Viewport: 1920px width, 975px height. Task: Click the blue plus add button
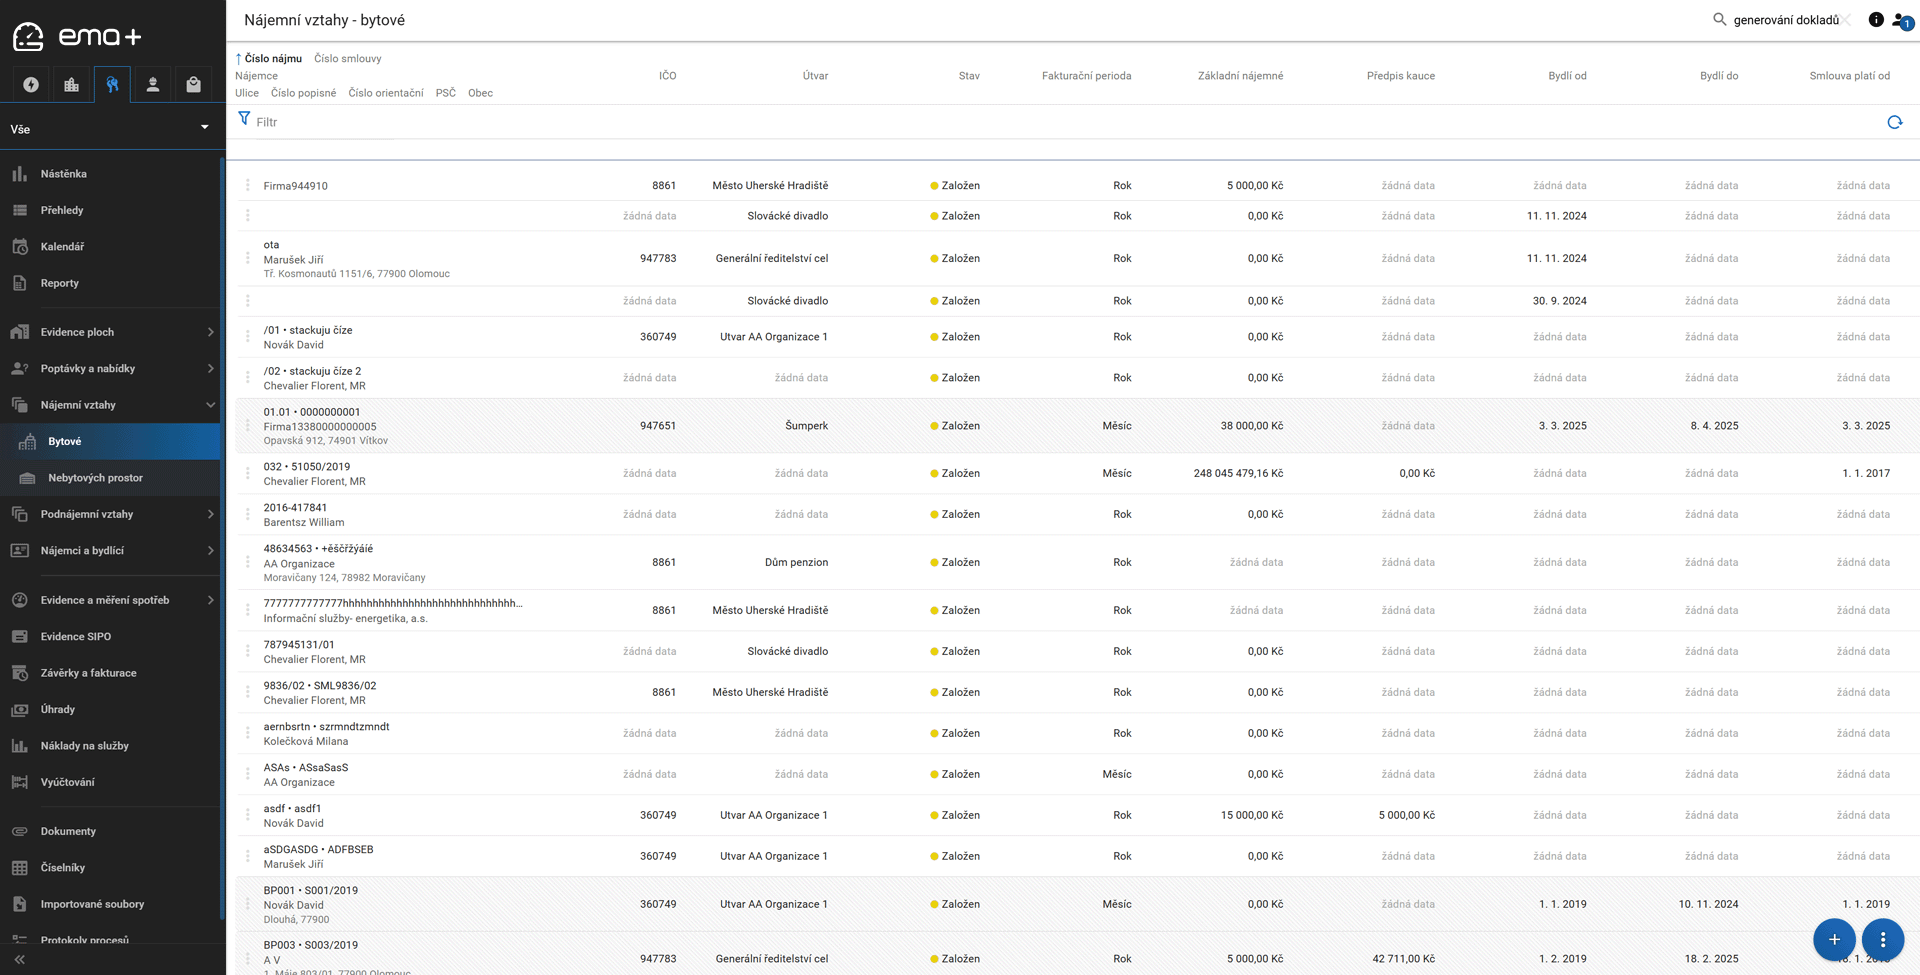pos(1834,939)
